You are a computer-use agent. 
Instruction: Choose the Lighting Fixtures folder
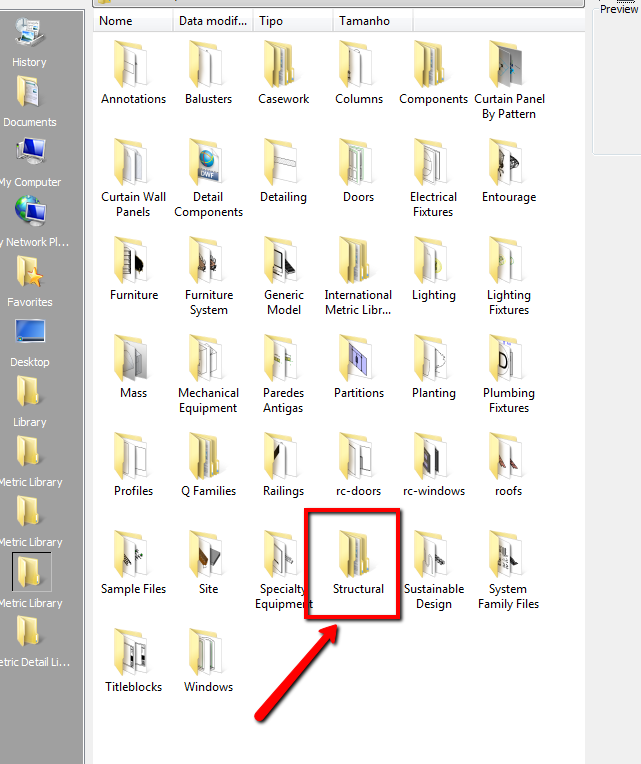(509, 276)
